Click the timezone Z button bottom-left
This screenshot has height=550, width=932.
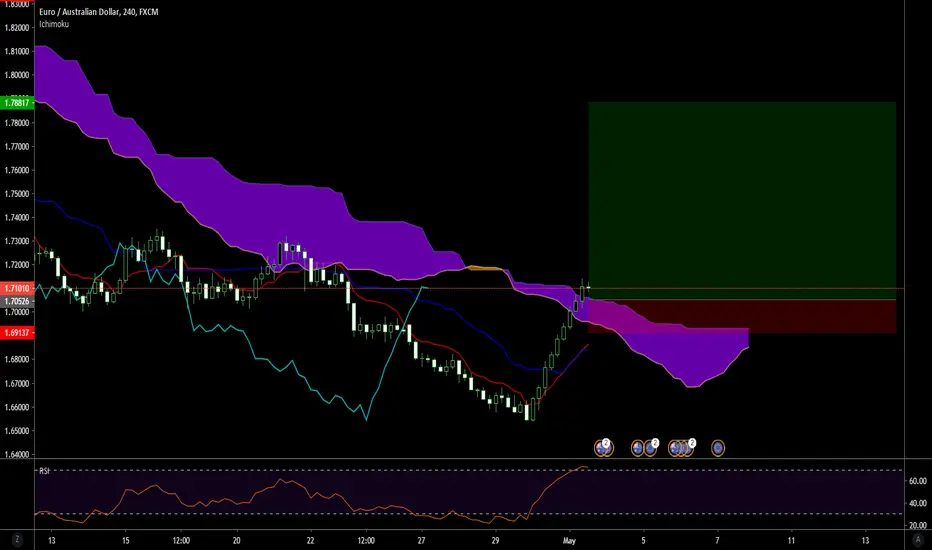(x=17, y=540)
